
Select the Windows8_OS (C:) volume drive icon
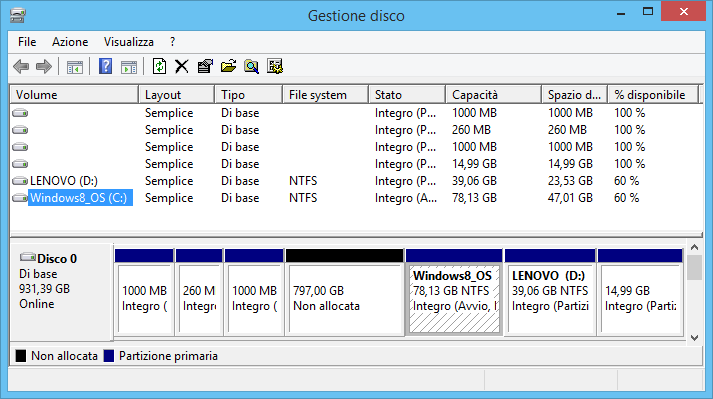[x=20, y=198]
